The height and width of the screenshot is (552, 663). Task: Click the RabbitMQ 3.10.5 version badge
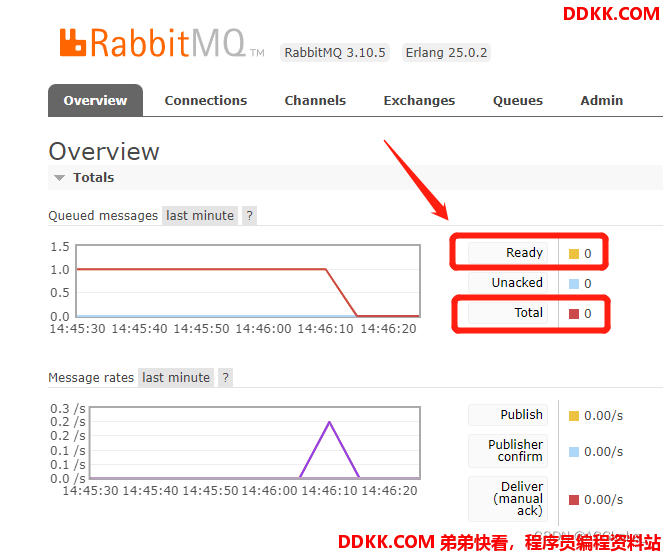[x=334, y=52]
